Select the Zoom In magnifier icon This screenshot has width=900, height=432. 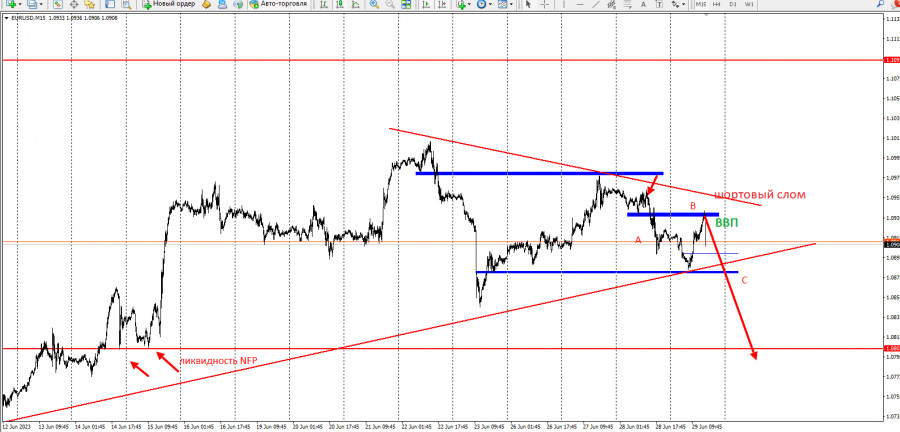(374, 4)
